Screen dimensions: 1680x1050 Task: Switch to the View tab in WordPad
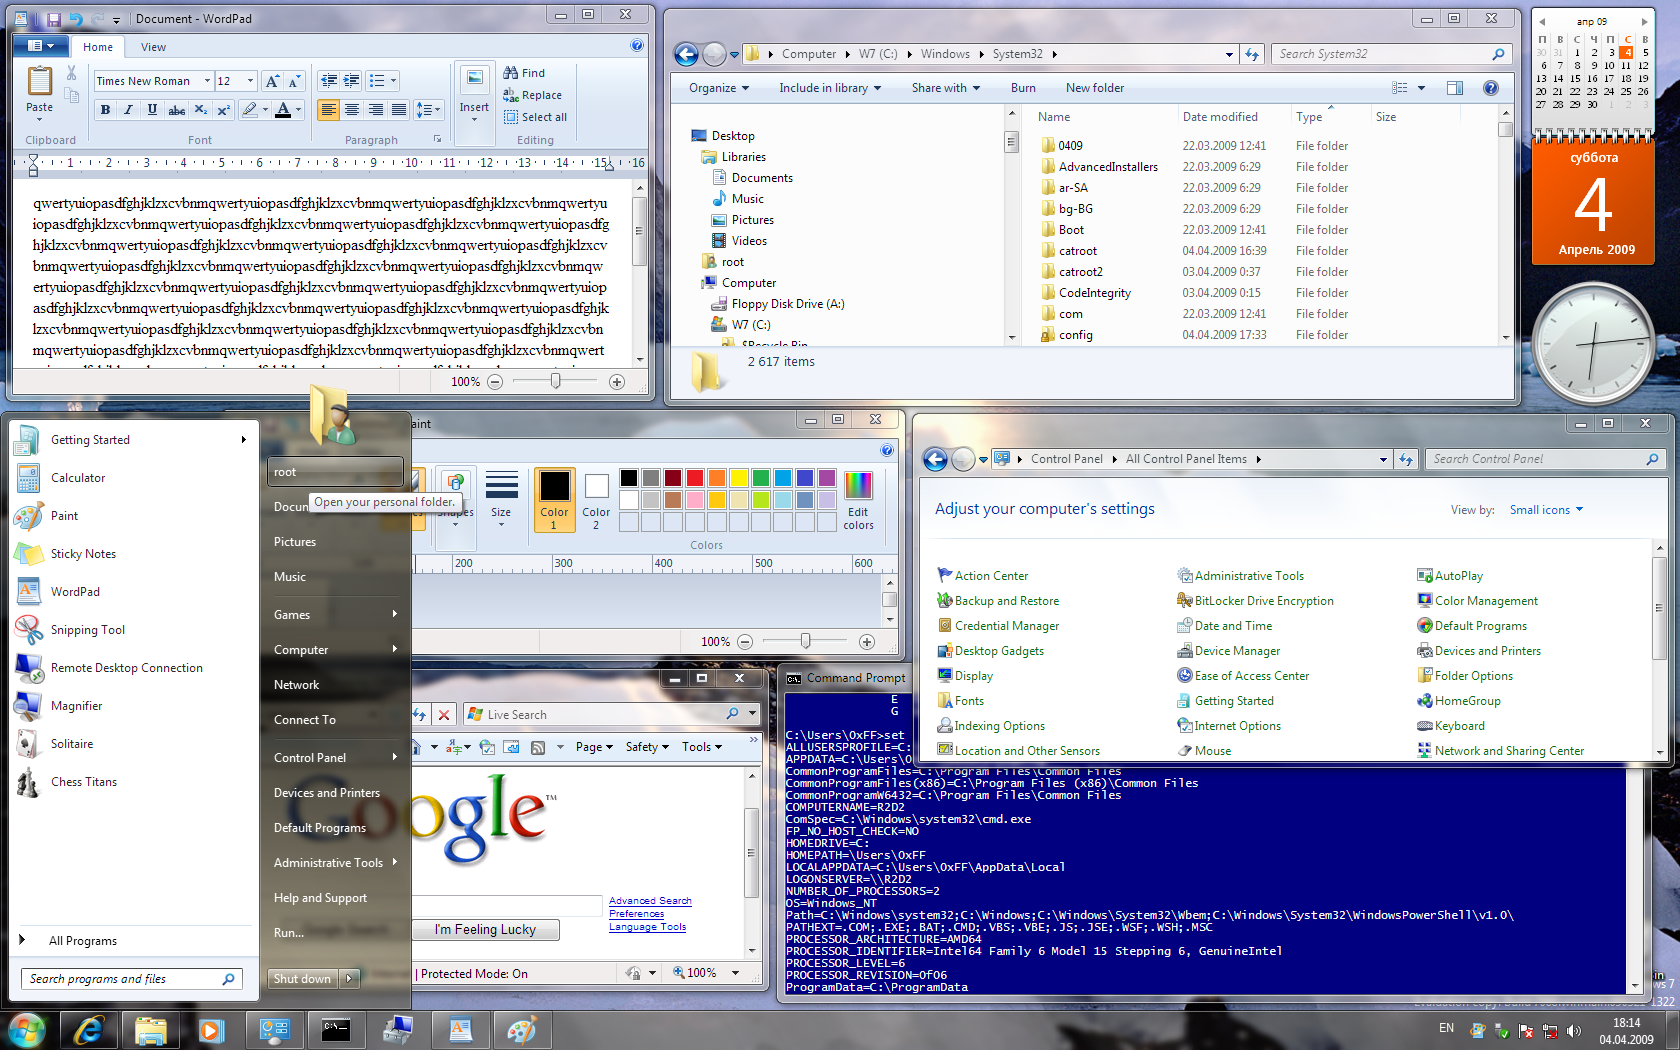[153, 47]
